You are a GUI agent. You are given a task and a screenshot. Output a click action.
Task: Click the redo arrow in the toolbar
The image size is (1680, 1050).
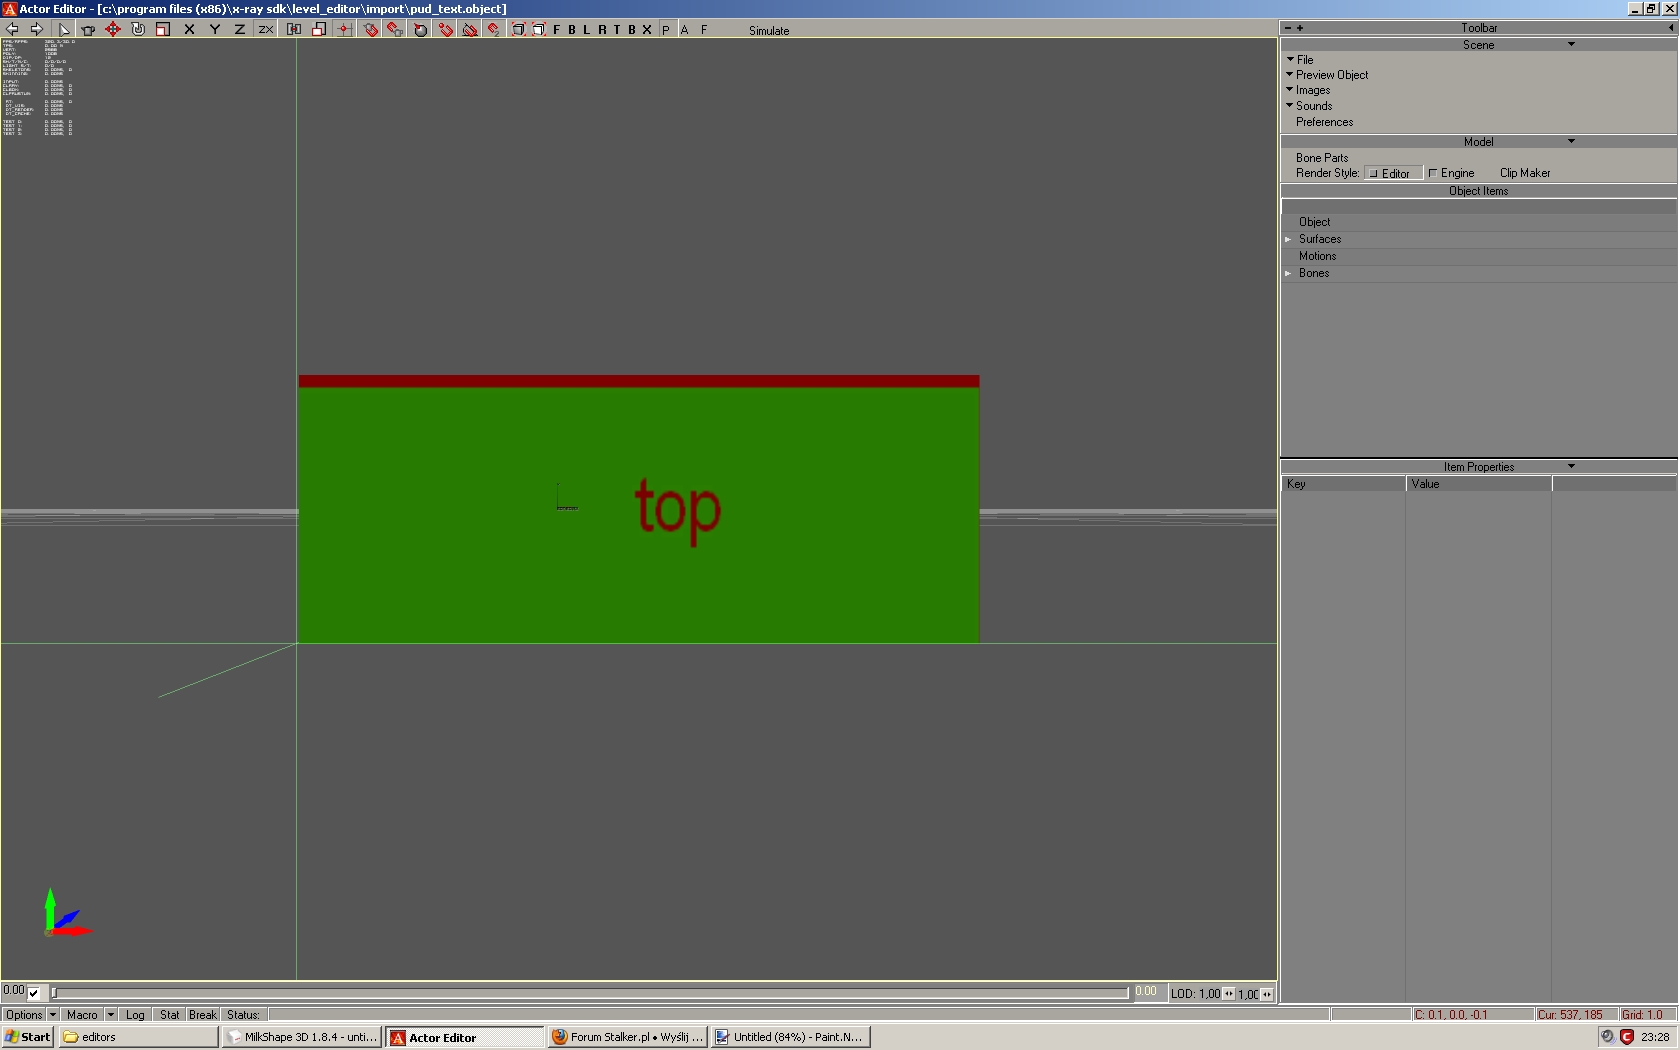37,30
